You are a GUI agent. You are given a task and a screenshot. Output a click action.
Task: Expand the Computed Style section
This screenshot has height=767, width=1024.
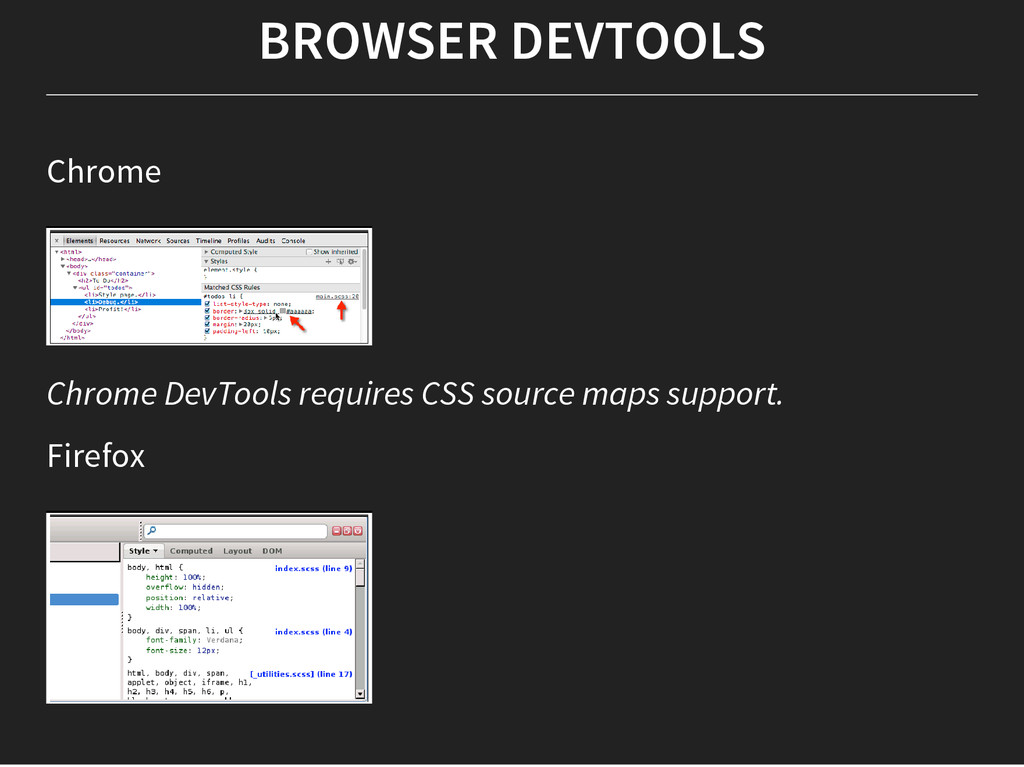pos(206,252)
